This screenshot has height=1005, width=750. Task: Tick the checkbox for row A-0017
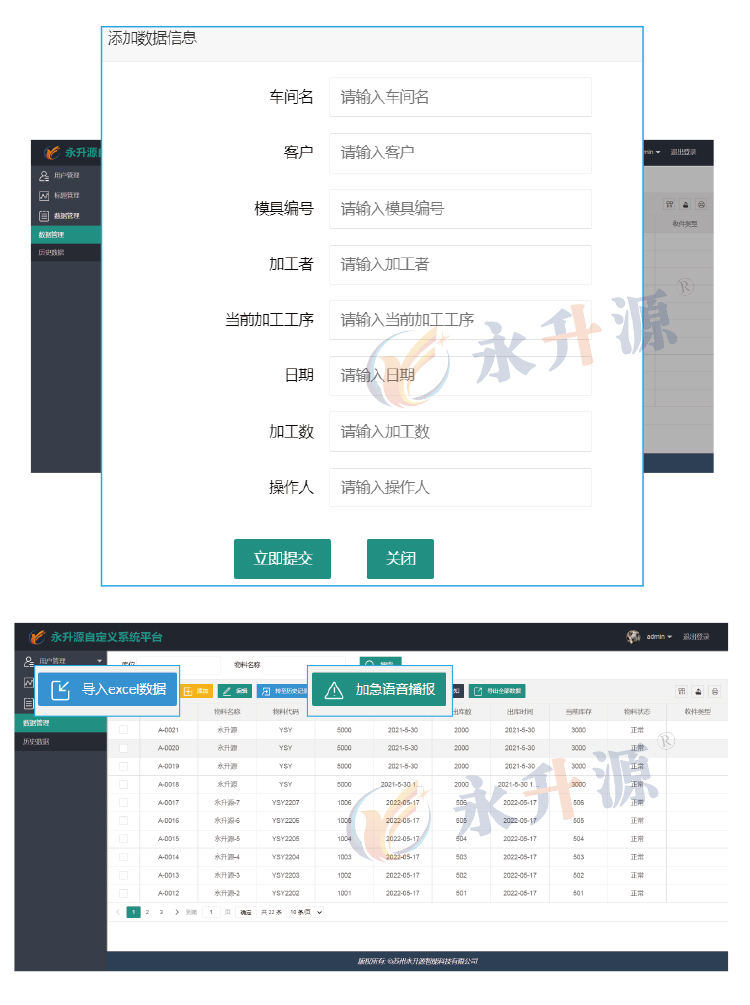(124, 802)
